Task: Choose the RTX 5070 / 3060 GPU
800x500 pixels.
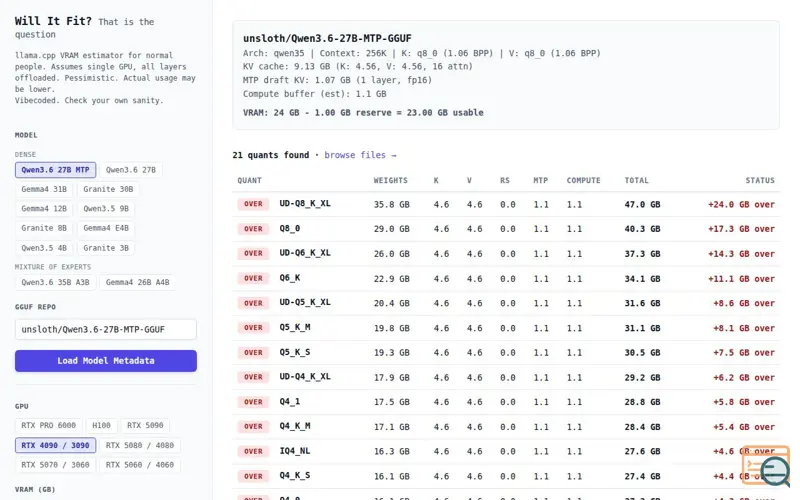Action: (55, 465)
